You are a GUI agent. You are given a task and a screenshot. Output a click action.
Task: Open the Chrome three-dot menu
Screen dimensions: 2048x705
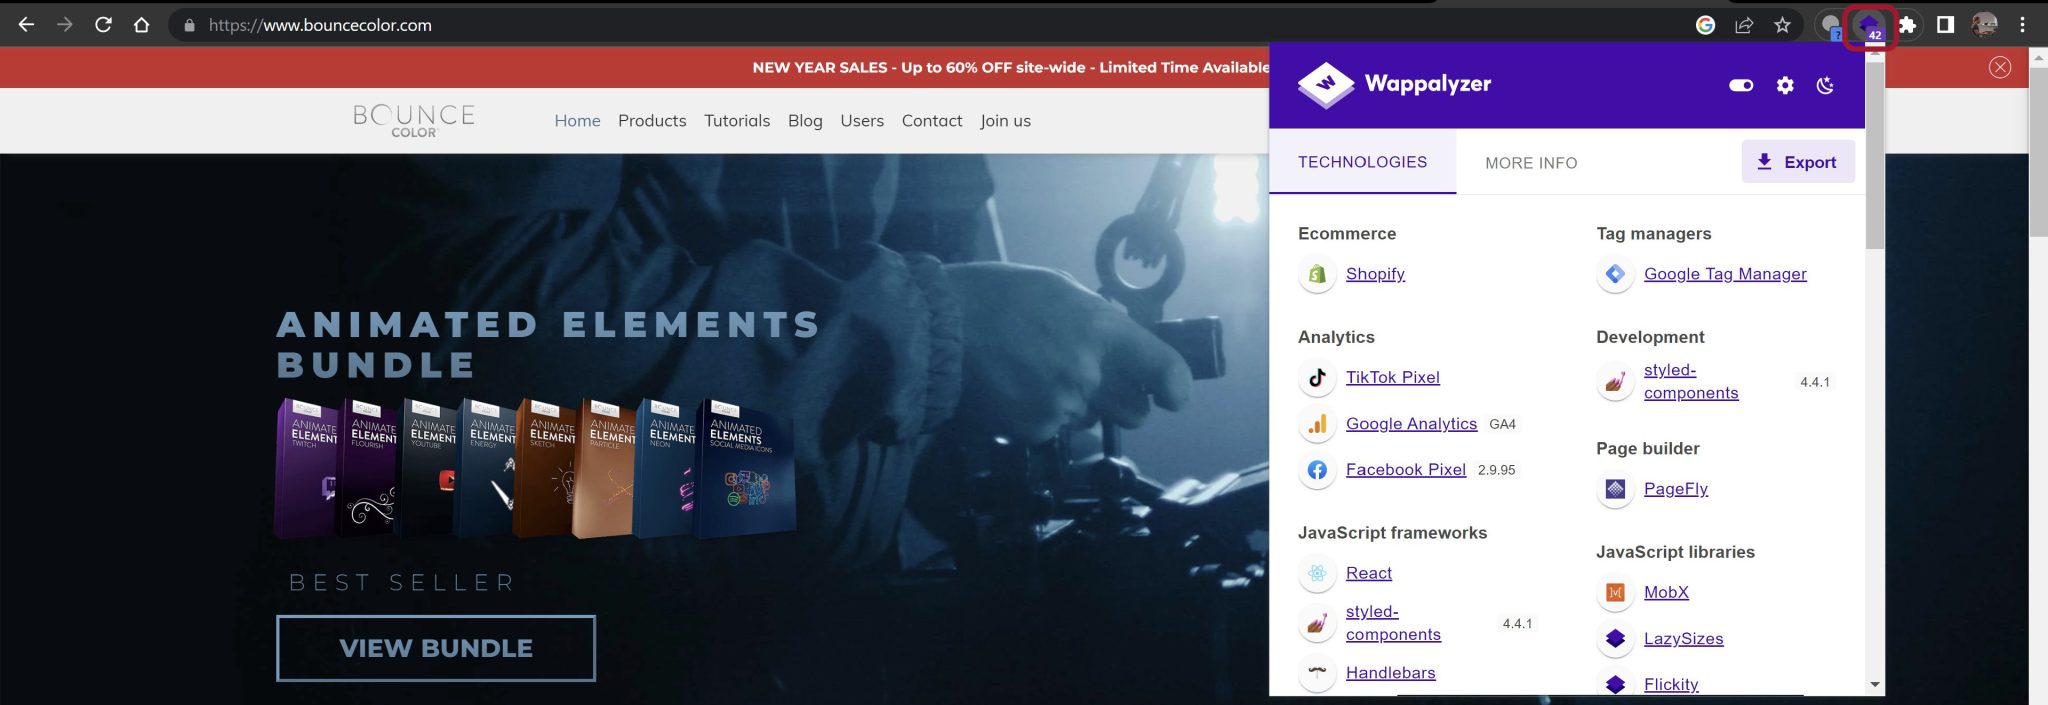2022,25
